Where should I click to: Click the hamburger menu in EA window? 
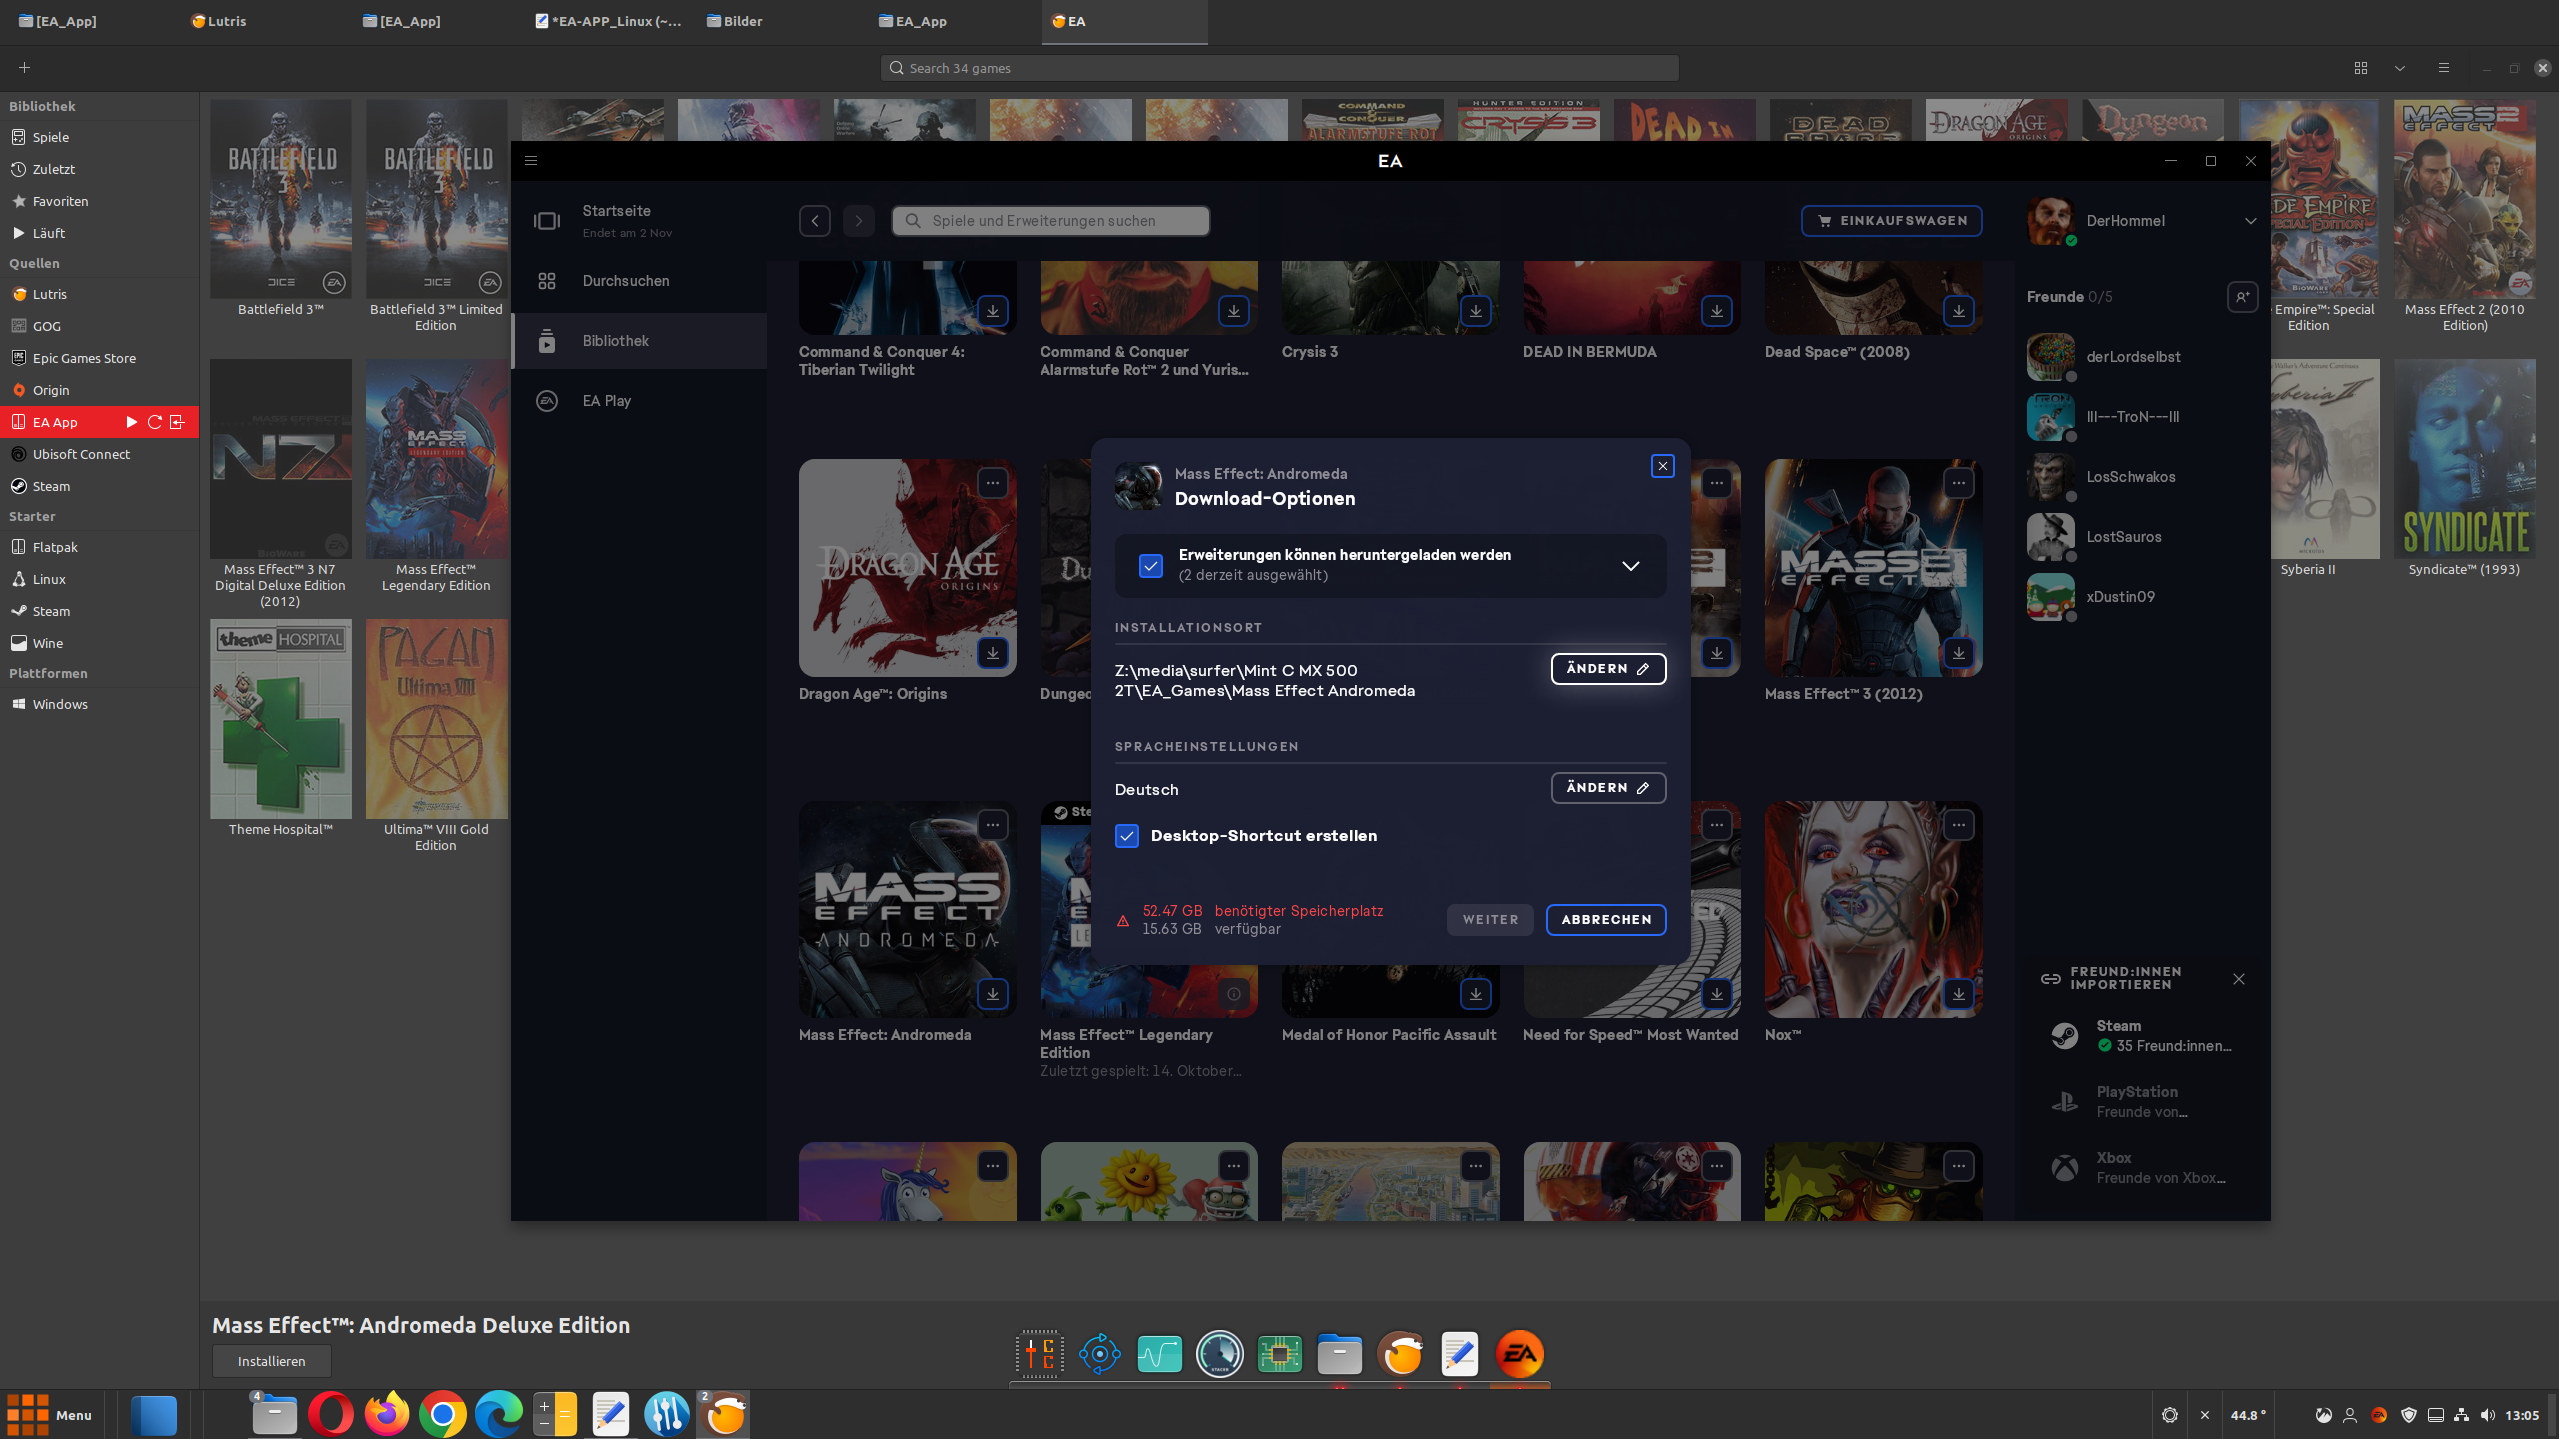(x=531, y=160)
